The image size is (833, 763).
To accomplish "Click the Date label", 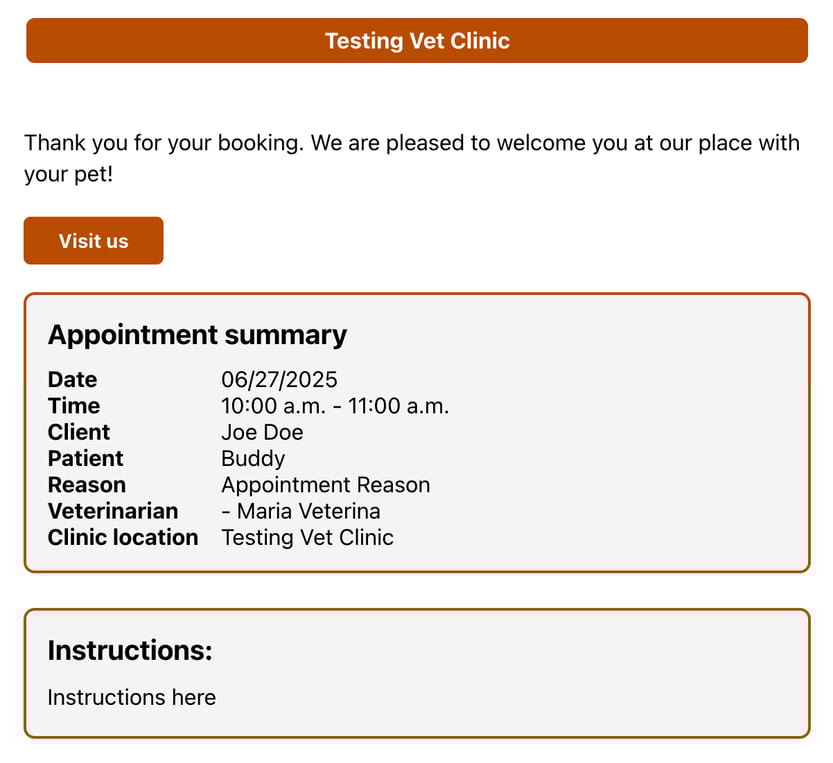I will pyautogui.click(x=72, y=379).
